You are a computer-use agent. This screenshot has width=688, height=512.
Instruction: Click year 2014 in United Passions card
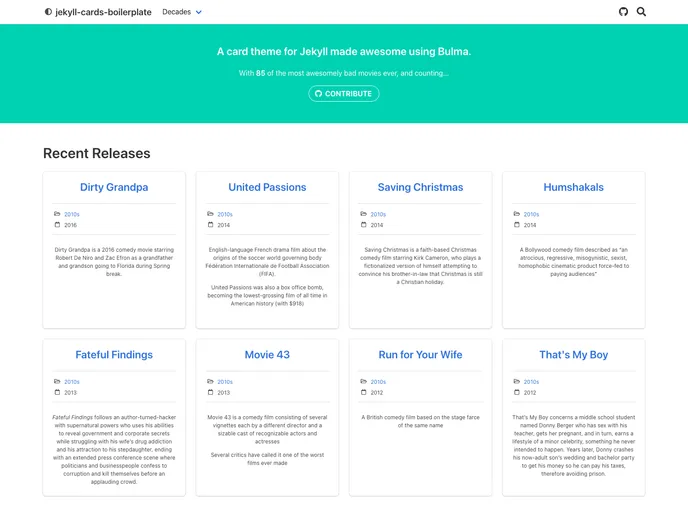point(224,225)
